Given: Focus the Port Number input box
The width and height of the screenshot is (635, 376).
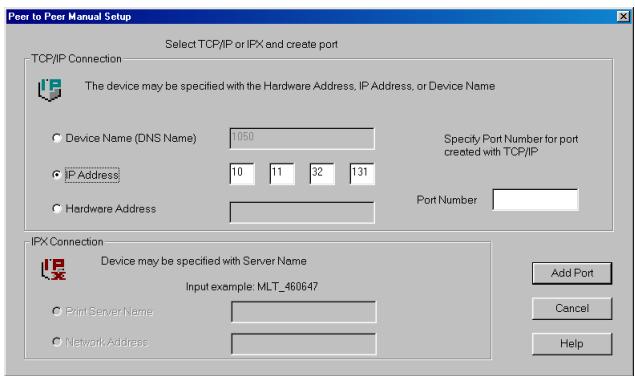Looking at the screenshot, I should (x=535, y=199).
